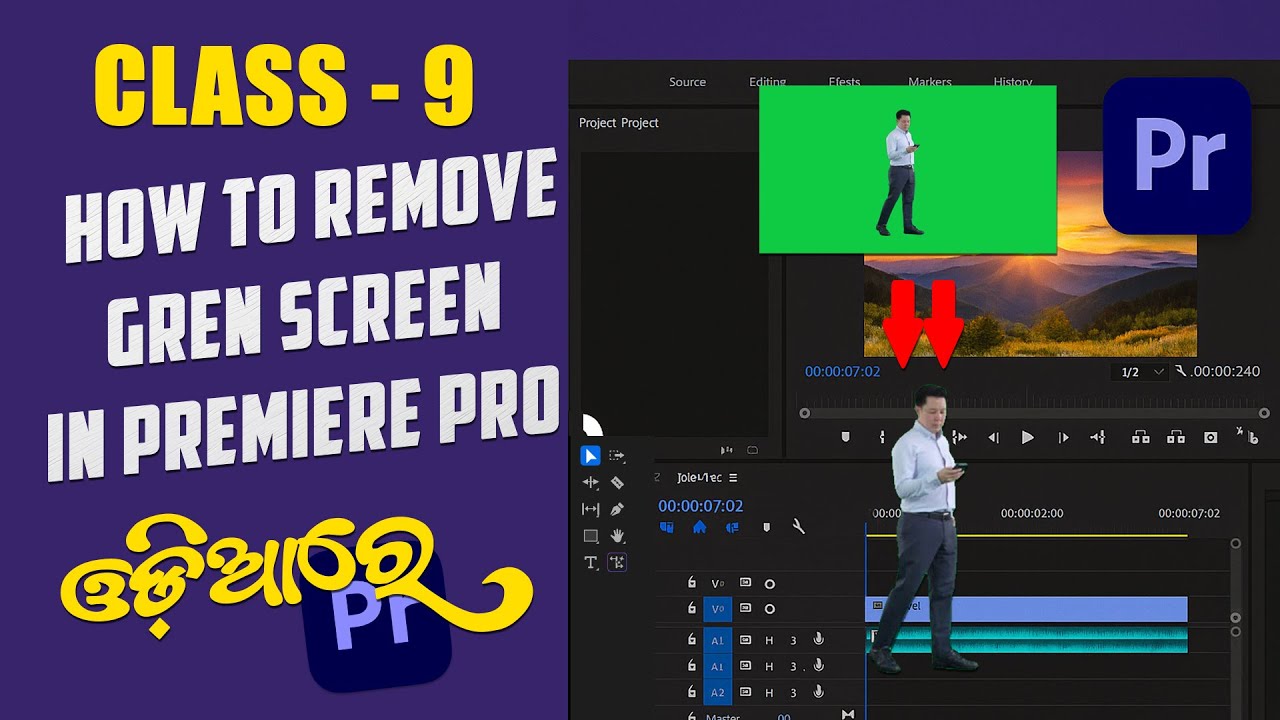Select the blue video clip in timeline
The height and width of the screenshot is (720, 1280).
click(x=1026, y=609)
